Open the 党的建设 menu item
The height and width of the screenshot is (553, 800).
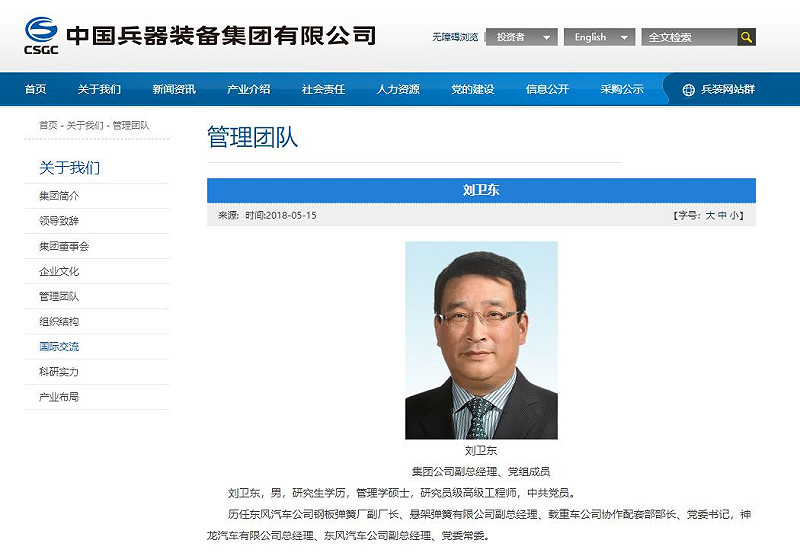pos(472,89)
